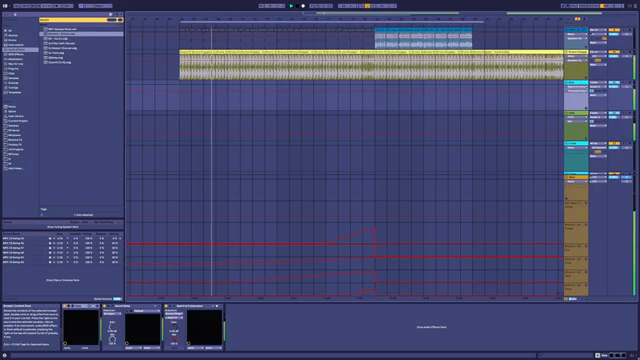Open Mixer automation chooser of drums track
Screen dimensions: 640x360
[x=576, y=56]
